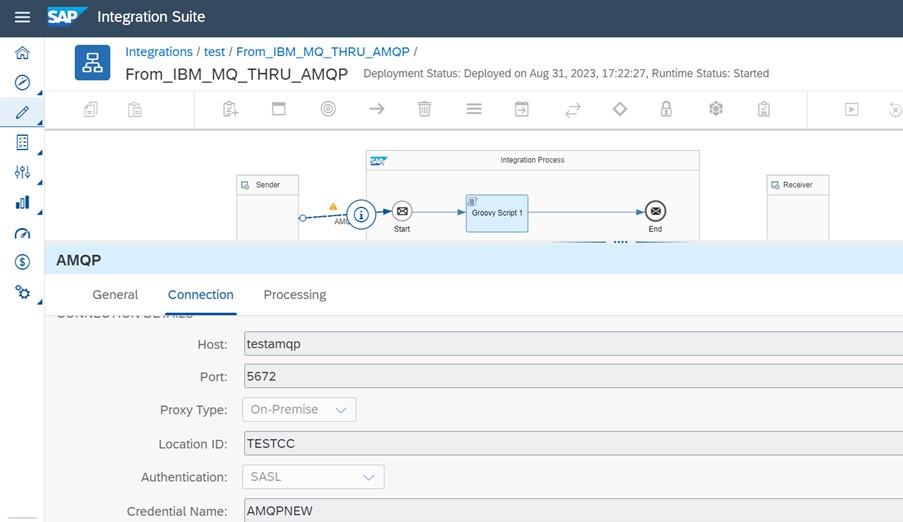The width and height of the screenshot is (903, 522).
Task: Click the Location ID input field
Action: tap(573, 444)
